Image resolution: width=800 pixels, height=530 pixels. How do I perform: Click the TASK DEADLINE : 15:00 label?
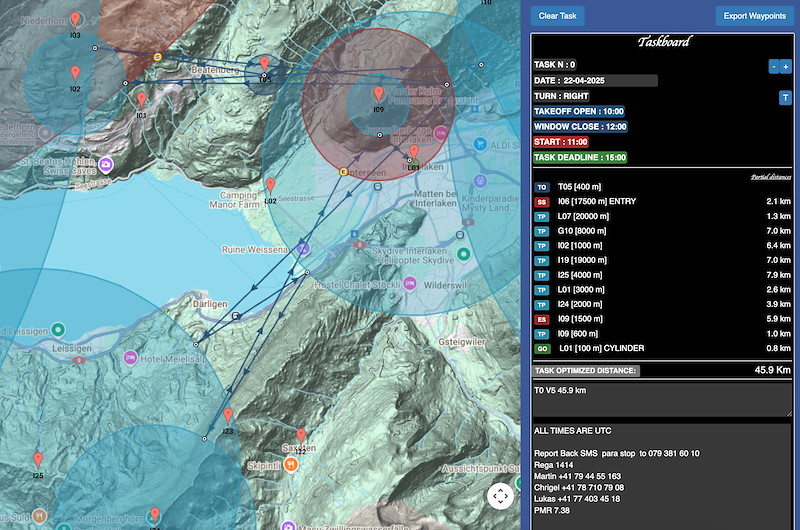(580, 157)
